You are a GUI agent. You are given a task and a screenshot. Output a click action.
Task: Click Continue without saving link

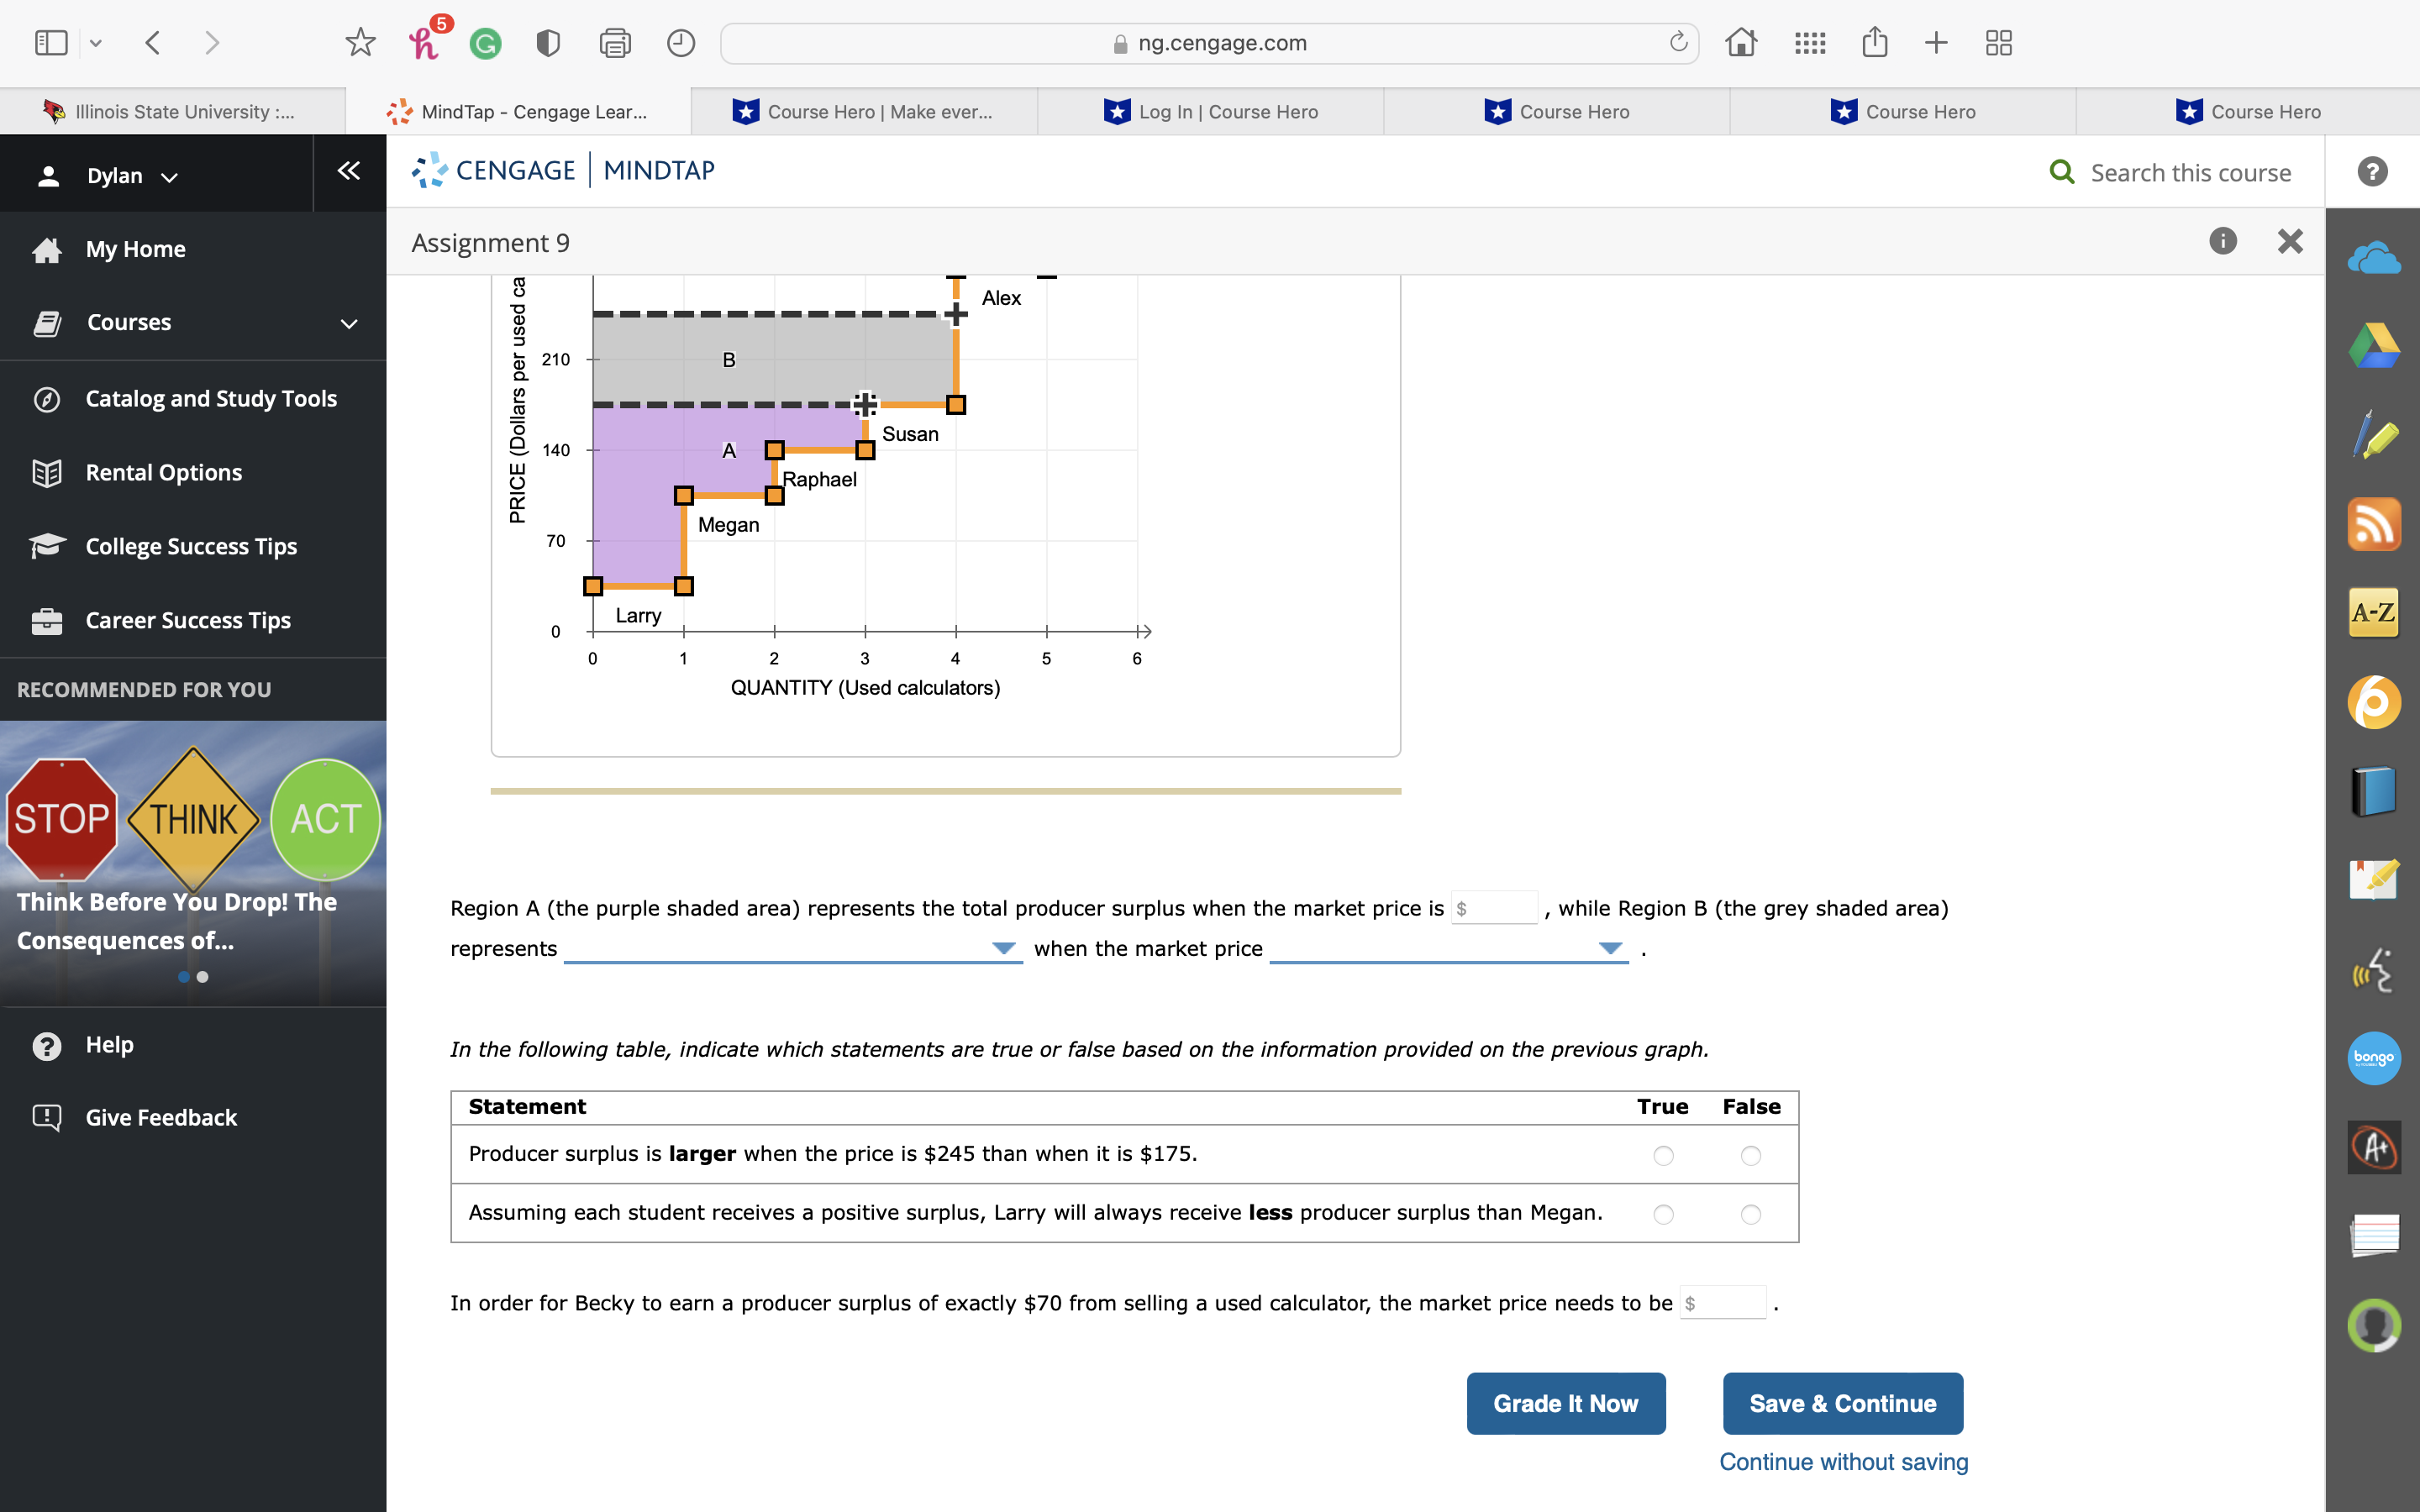click(1843, 1461)
